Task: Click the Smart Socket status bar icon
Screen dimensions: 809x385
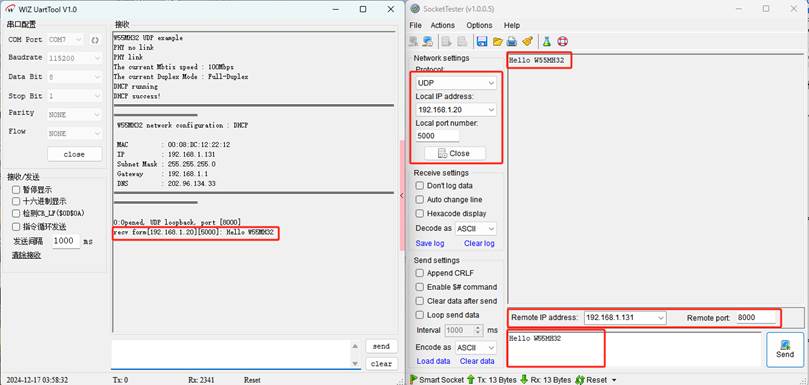Action: pos(414,379)
